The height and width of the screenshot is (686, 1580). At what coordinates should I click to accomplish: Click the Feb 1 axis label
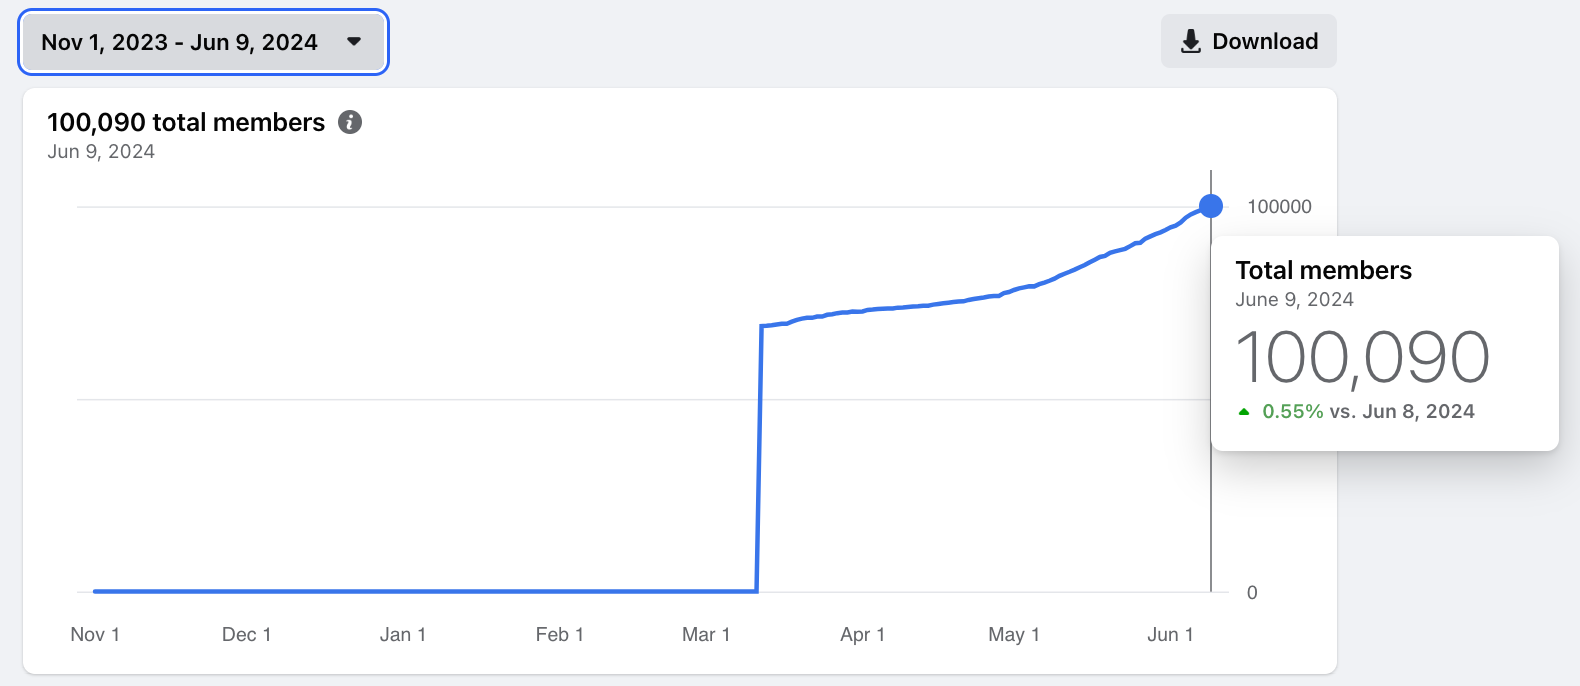[x=559, y=635]
